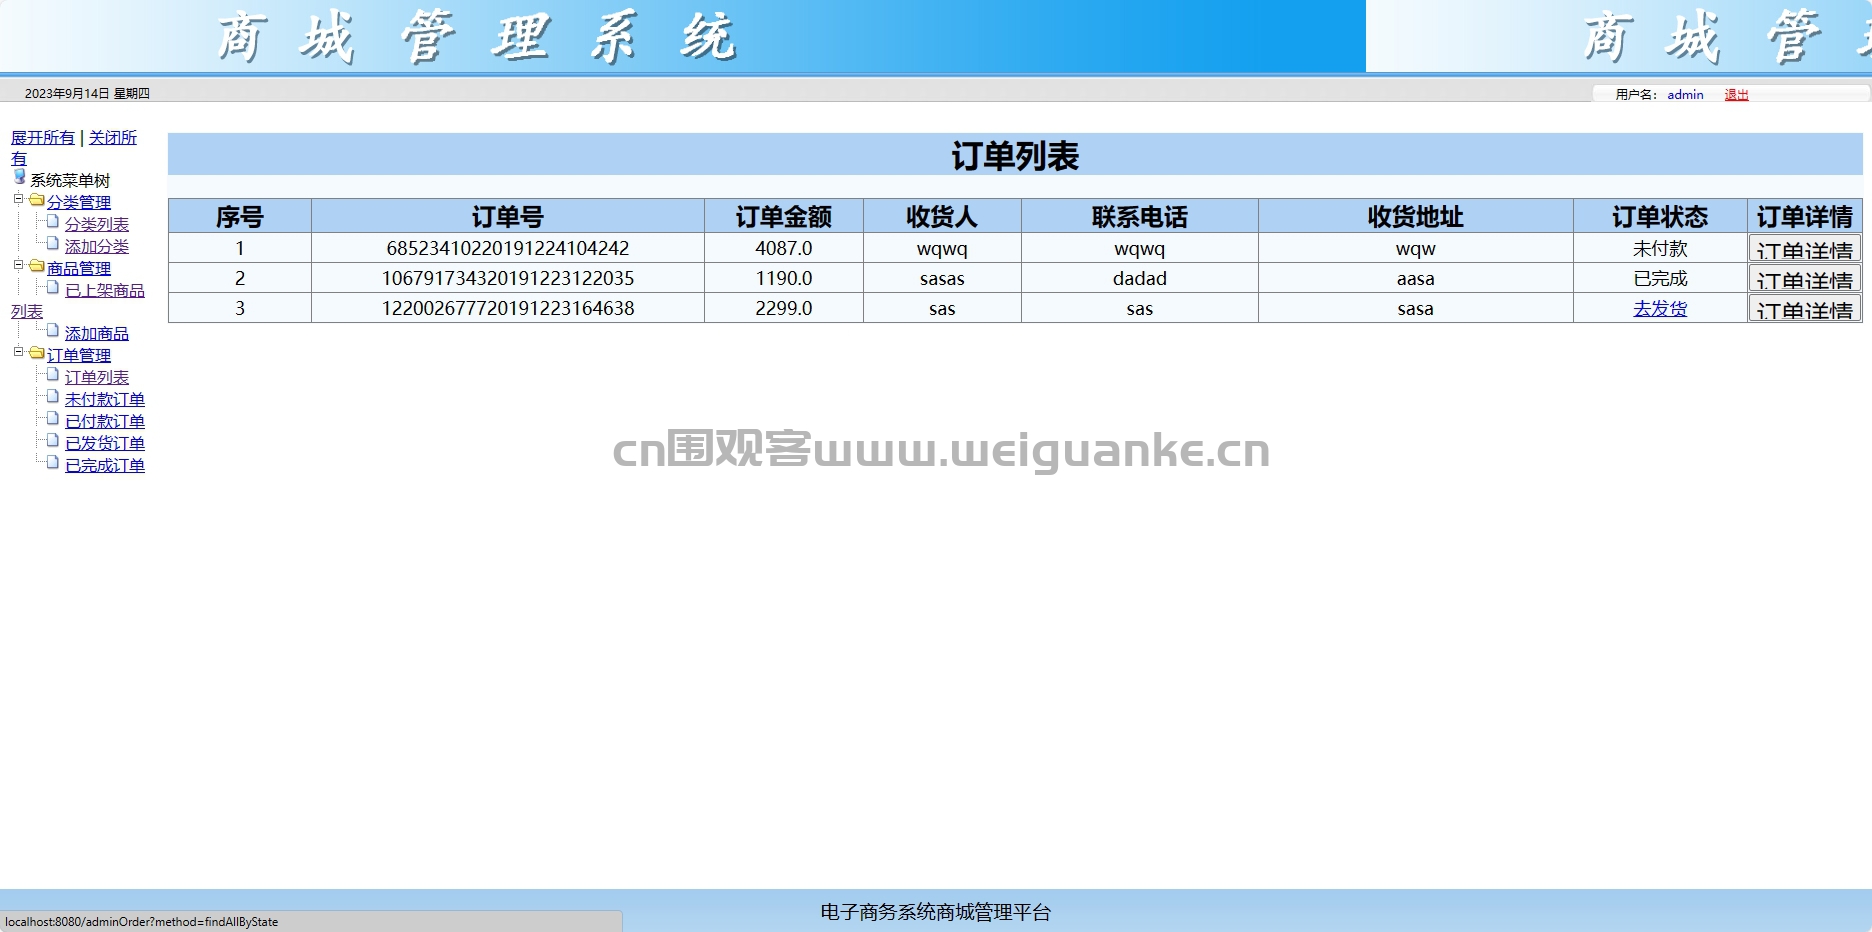
Task: Open the 分类管理 menu link
Action: point(79,202)
